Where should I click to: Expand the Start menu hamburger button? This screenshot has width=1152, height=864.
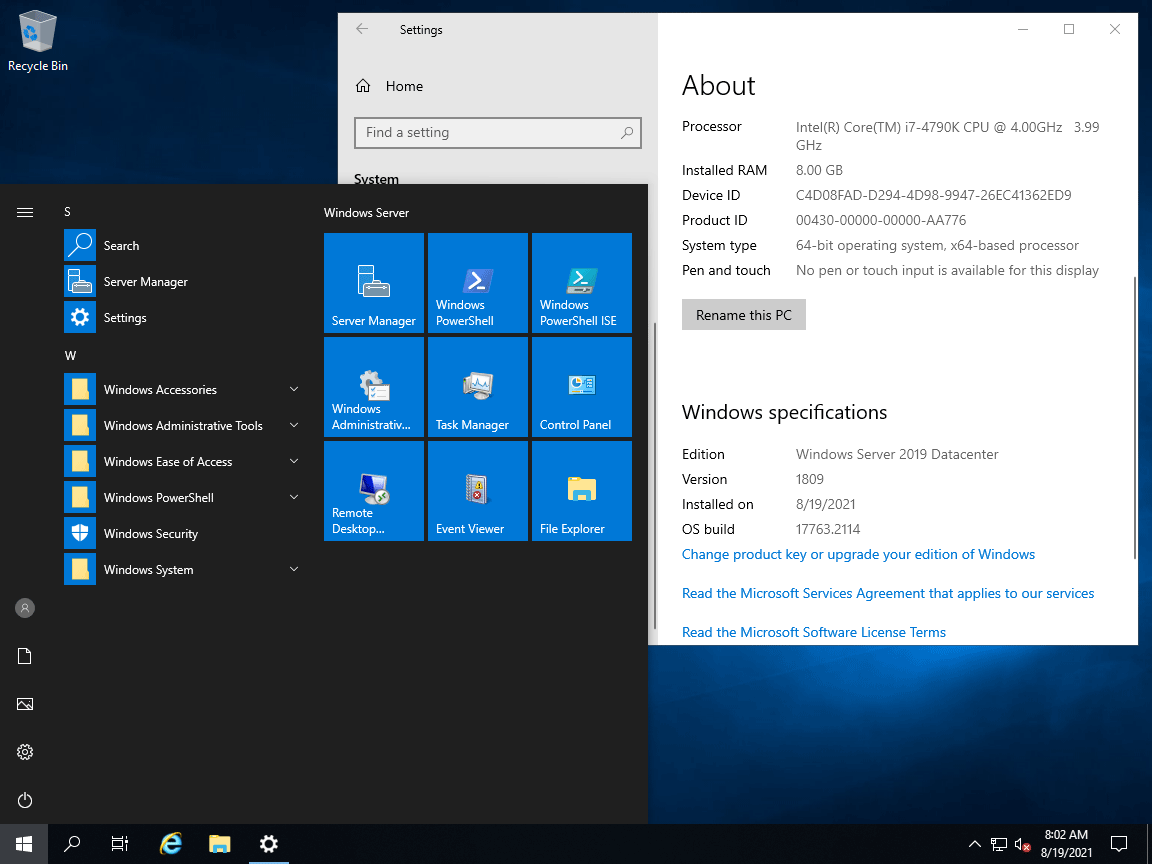[25, 212]
